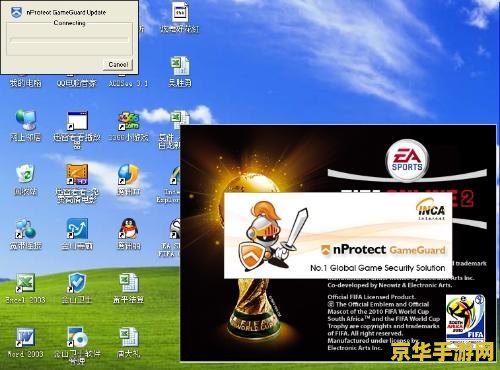Click "nProtect GameGuard" banner text

(389, 250)
